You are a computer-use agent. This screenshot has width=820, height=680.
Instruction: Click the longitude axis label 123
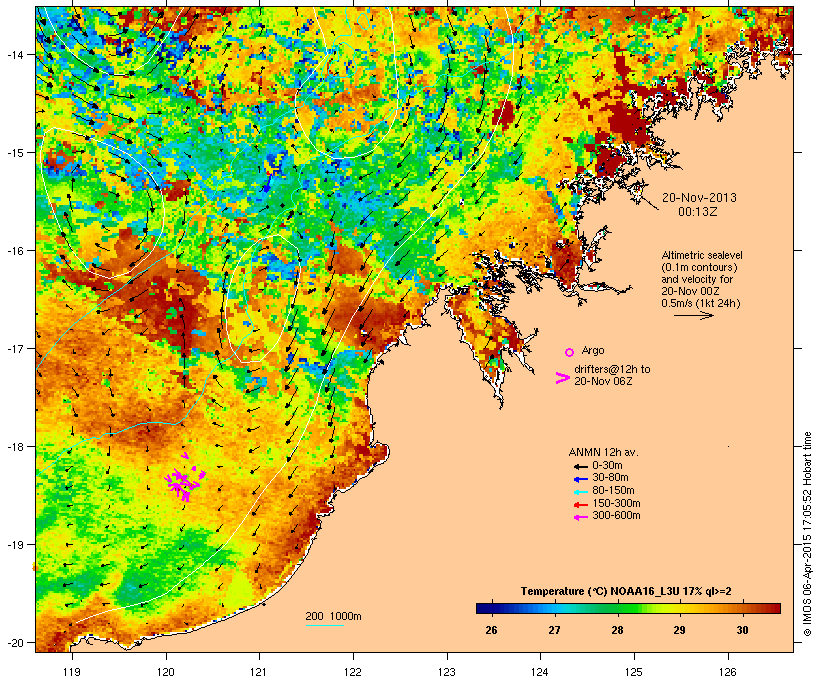pos(447,672)
